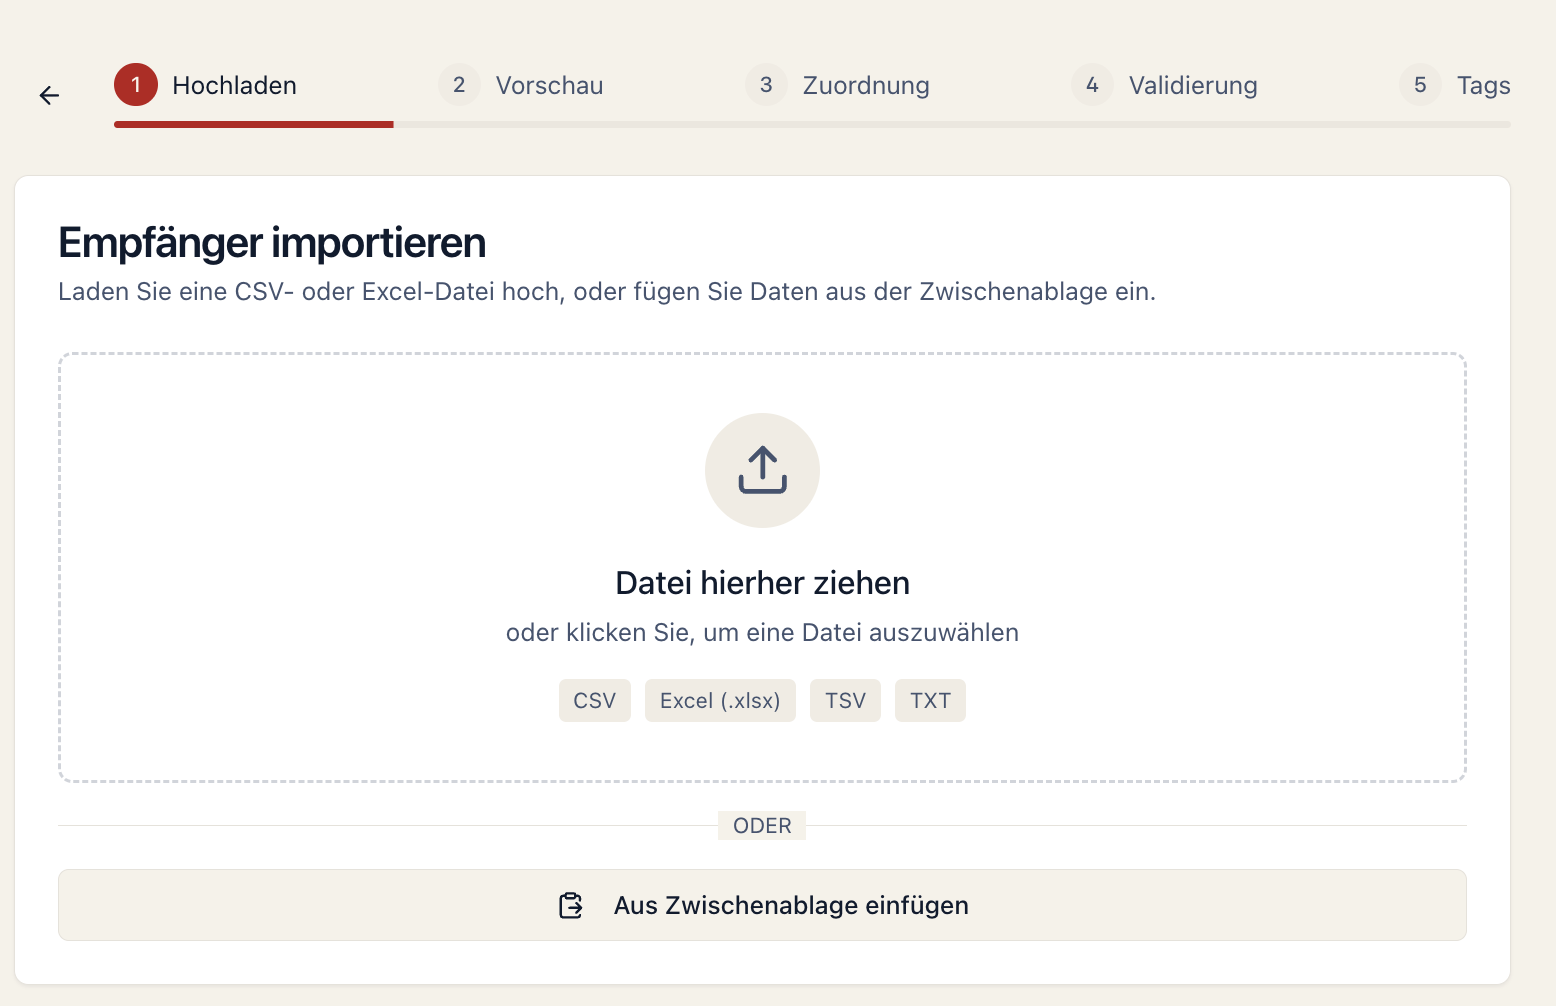Screen dimensions: 1556x1006
Task: Select step 2 number circle
Action: [x=459, y=85]
